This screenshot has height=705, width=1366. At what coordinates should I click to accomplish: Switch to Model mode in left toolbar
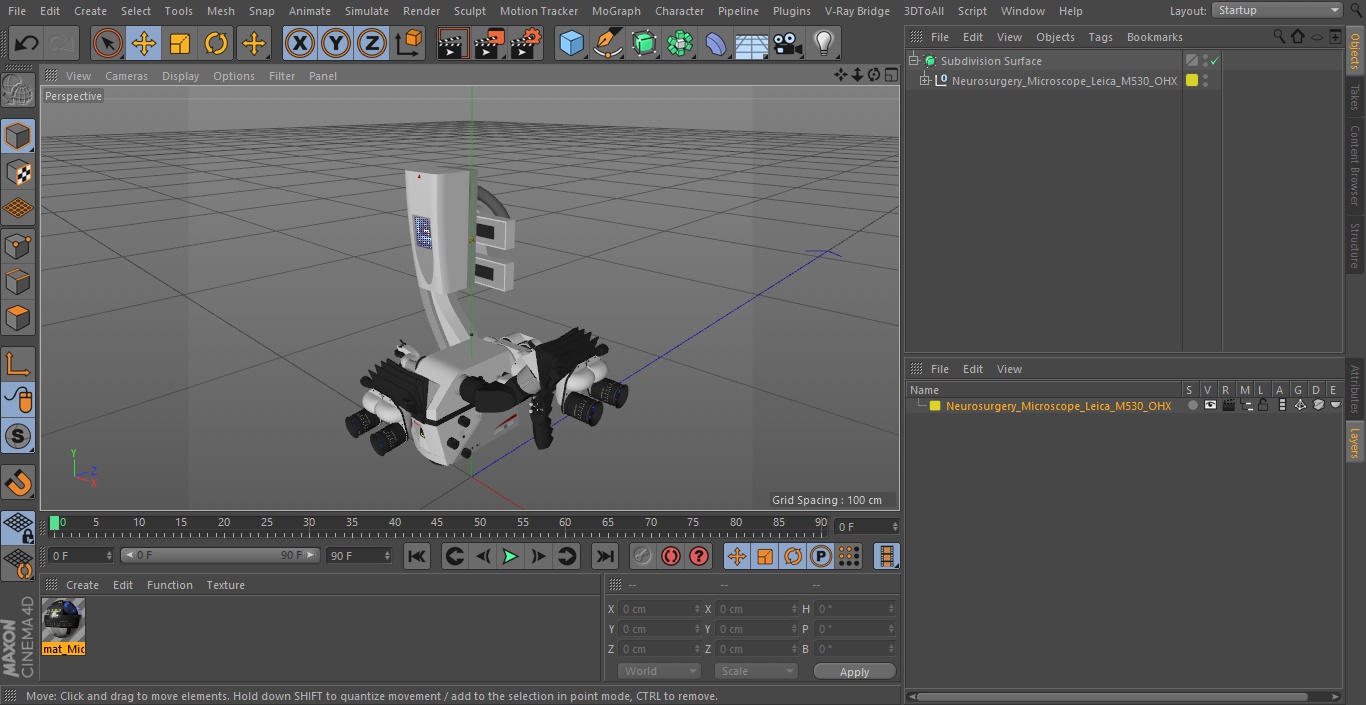18,136
